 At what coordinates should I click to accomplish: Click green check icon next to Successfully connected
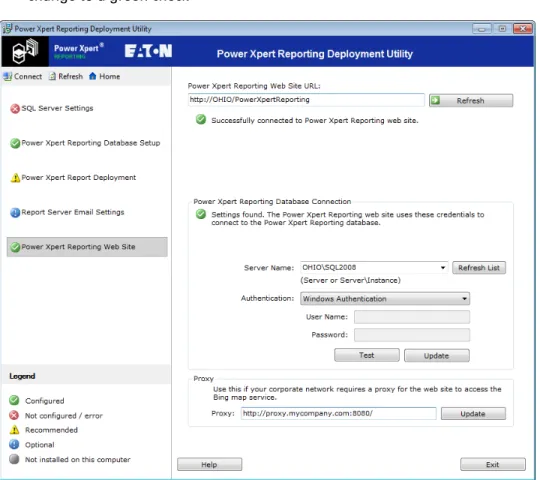pyautogui.click(x=201, y=120)
